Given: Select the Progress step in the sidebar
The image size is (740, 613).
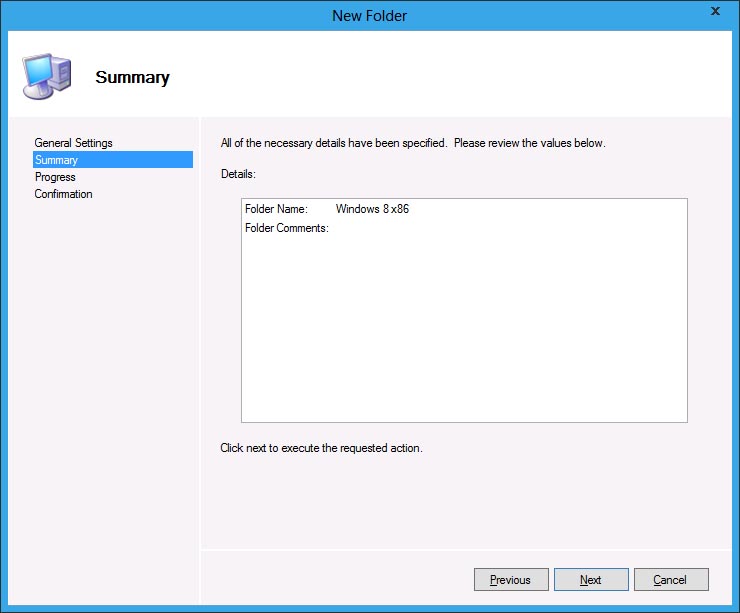Looking at the screenshot, I should coord(55,177).
